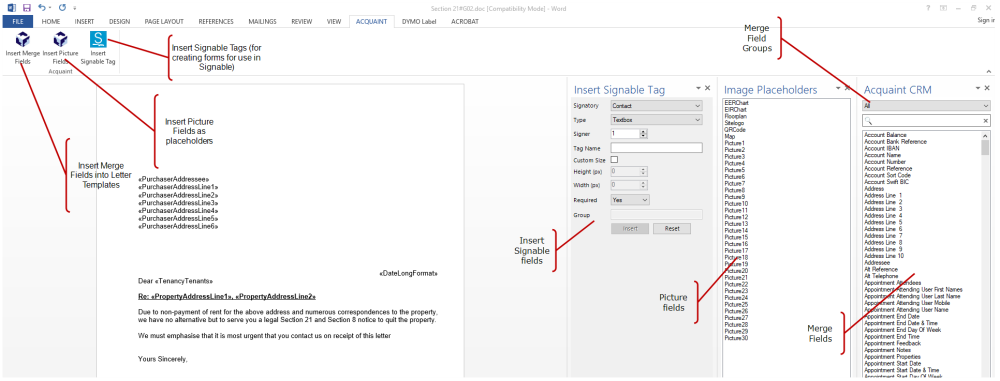Open the Type dropdown showing Textbox

pyautogui.click(x=656, y=119)
